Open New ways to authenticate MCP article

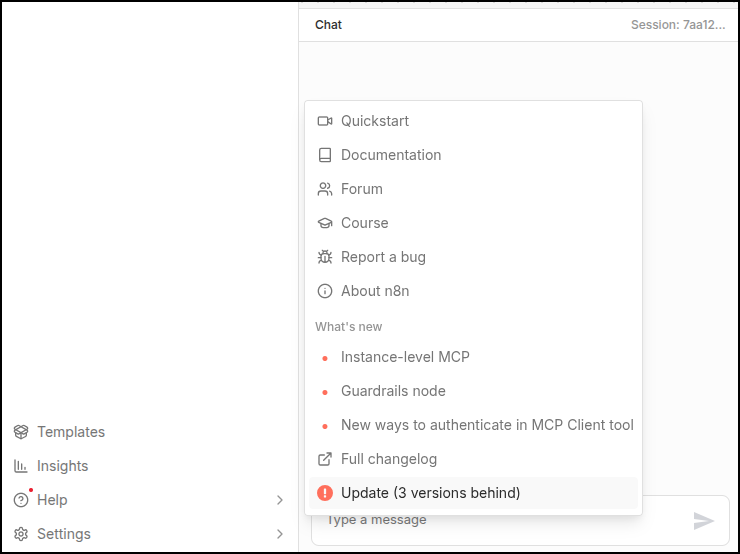click(487, 425)
